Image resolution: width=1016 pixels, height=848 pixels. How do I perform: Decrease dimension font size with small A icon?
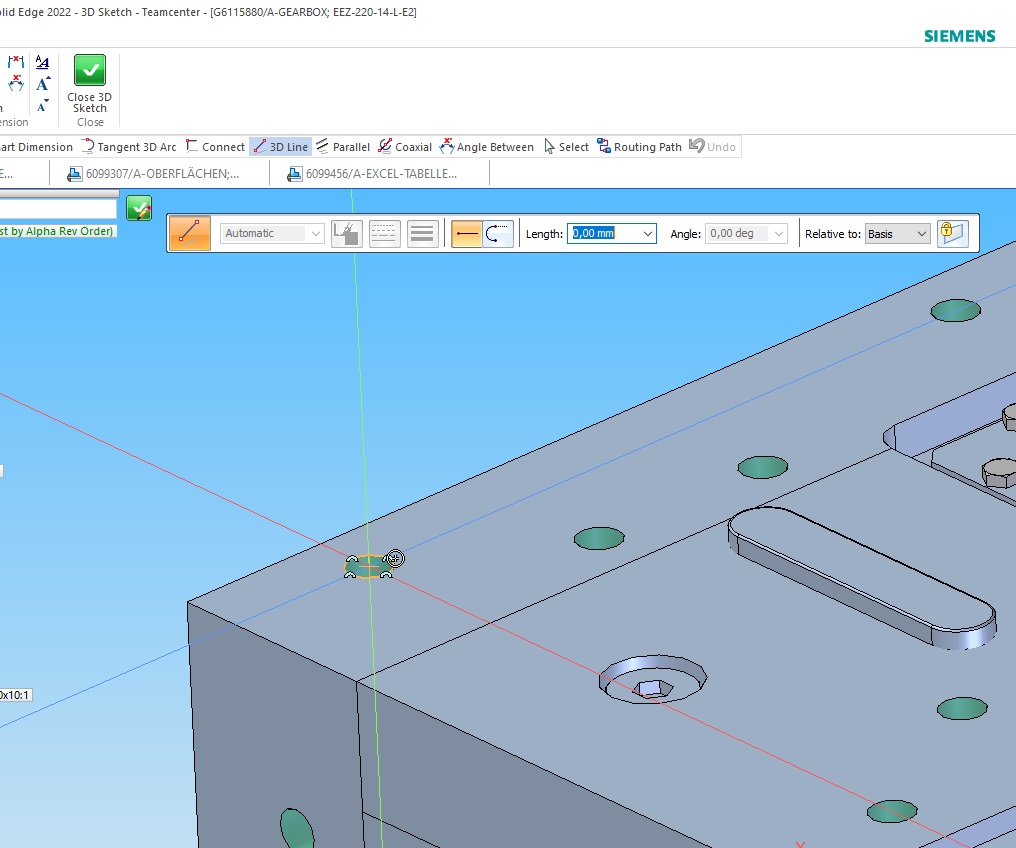(x=43, y=105)
